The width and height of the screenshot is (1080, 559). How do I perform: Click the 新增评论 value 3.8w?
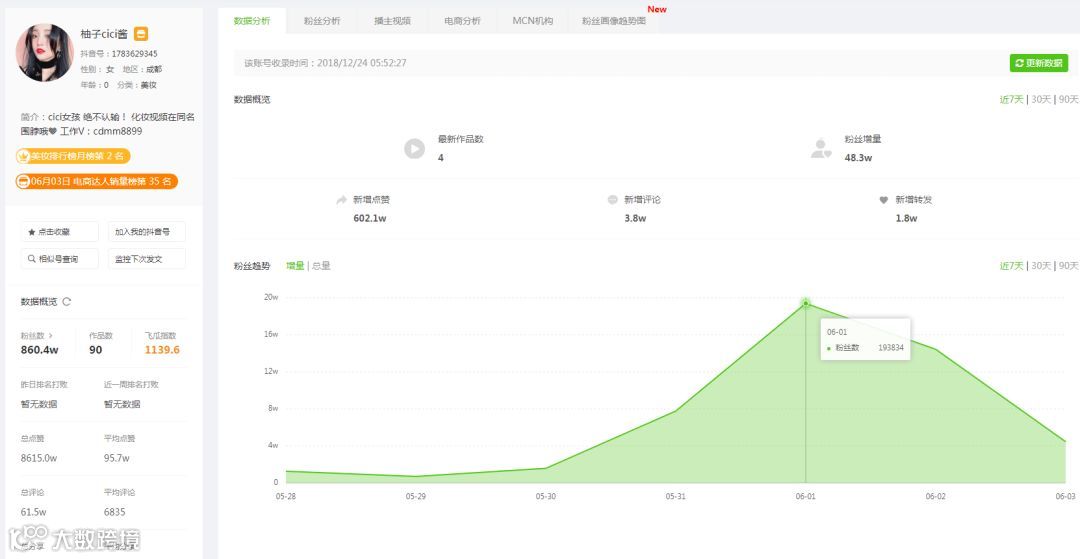tap(635, 218)
